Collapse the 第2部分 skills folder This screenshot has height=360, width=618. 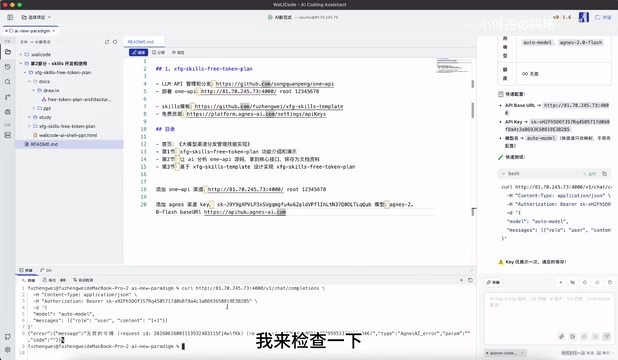pos(21,63)
